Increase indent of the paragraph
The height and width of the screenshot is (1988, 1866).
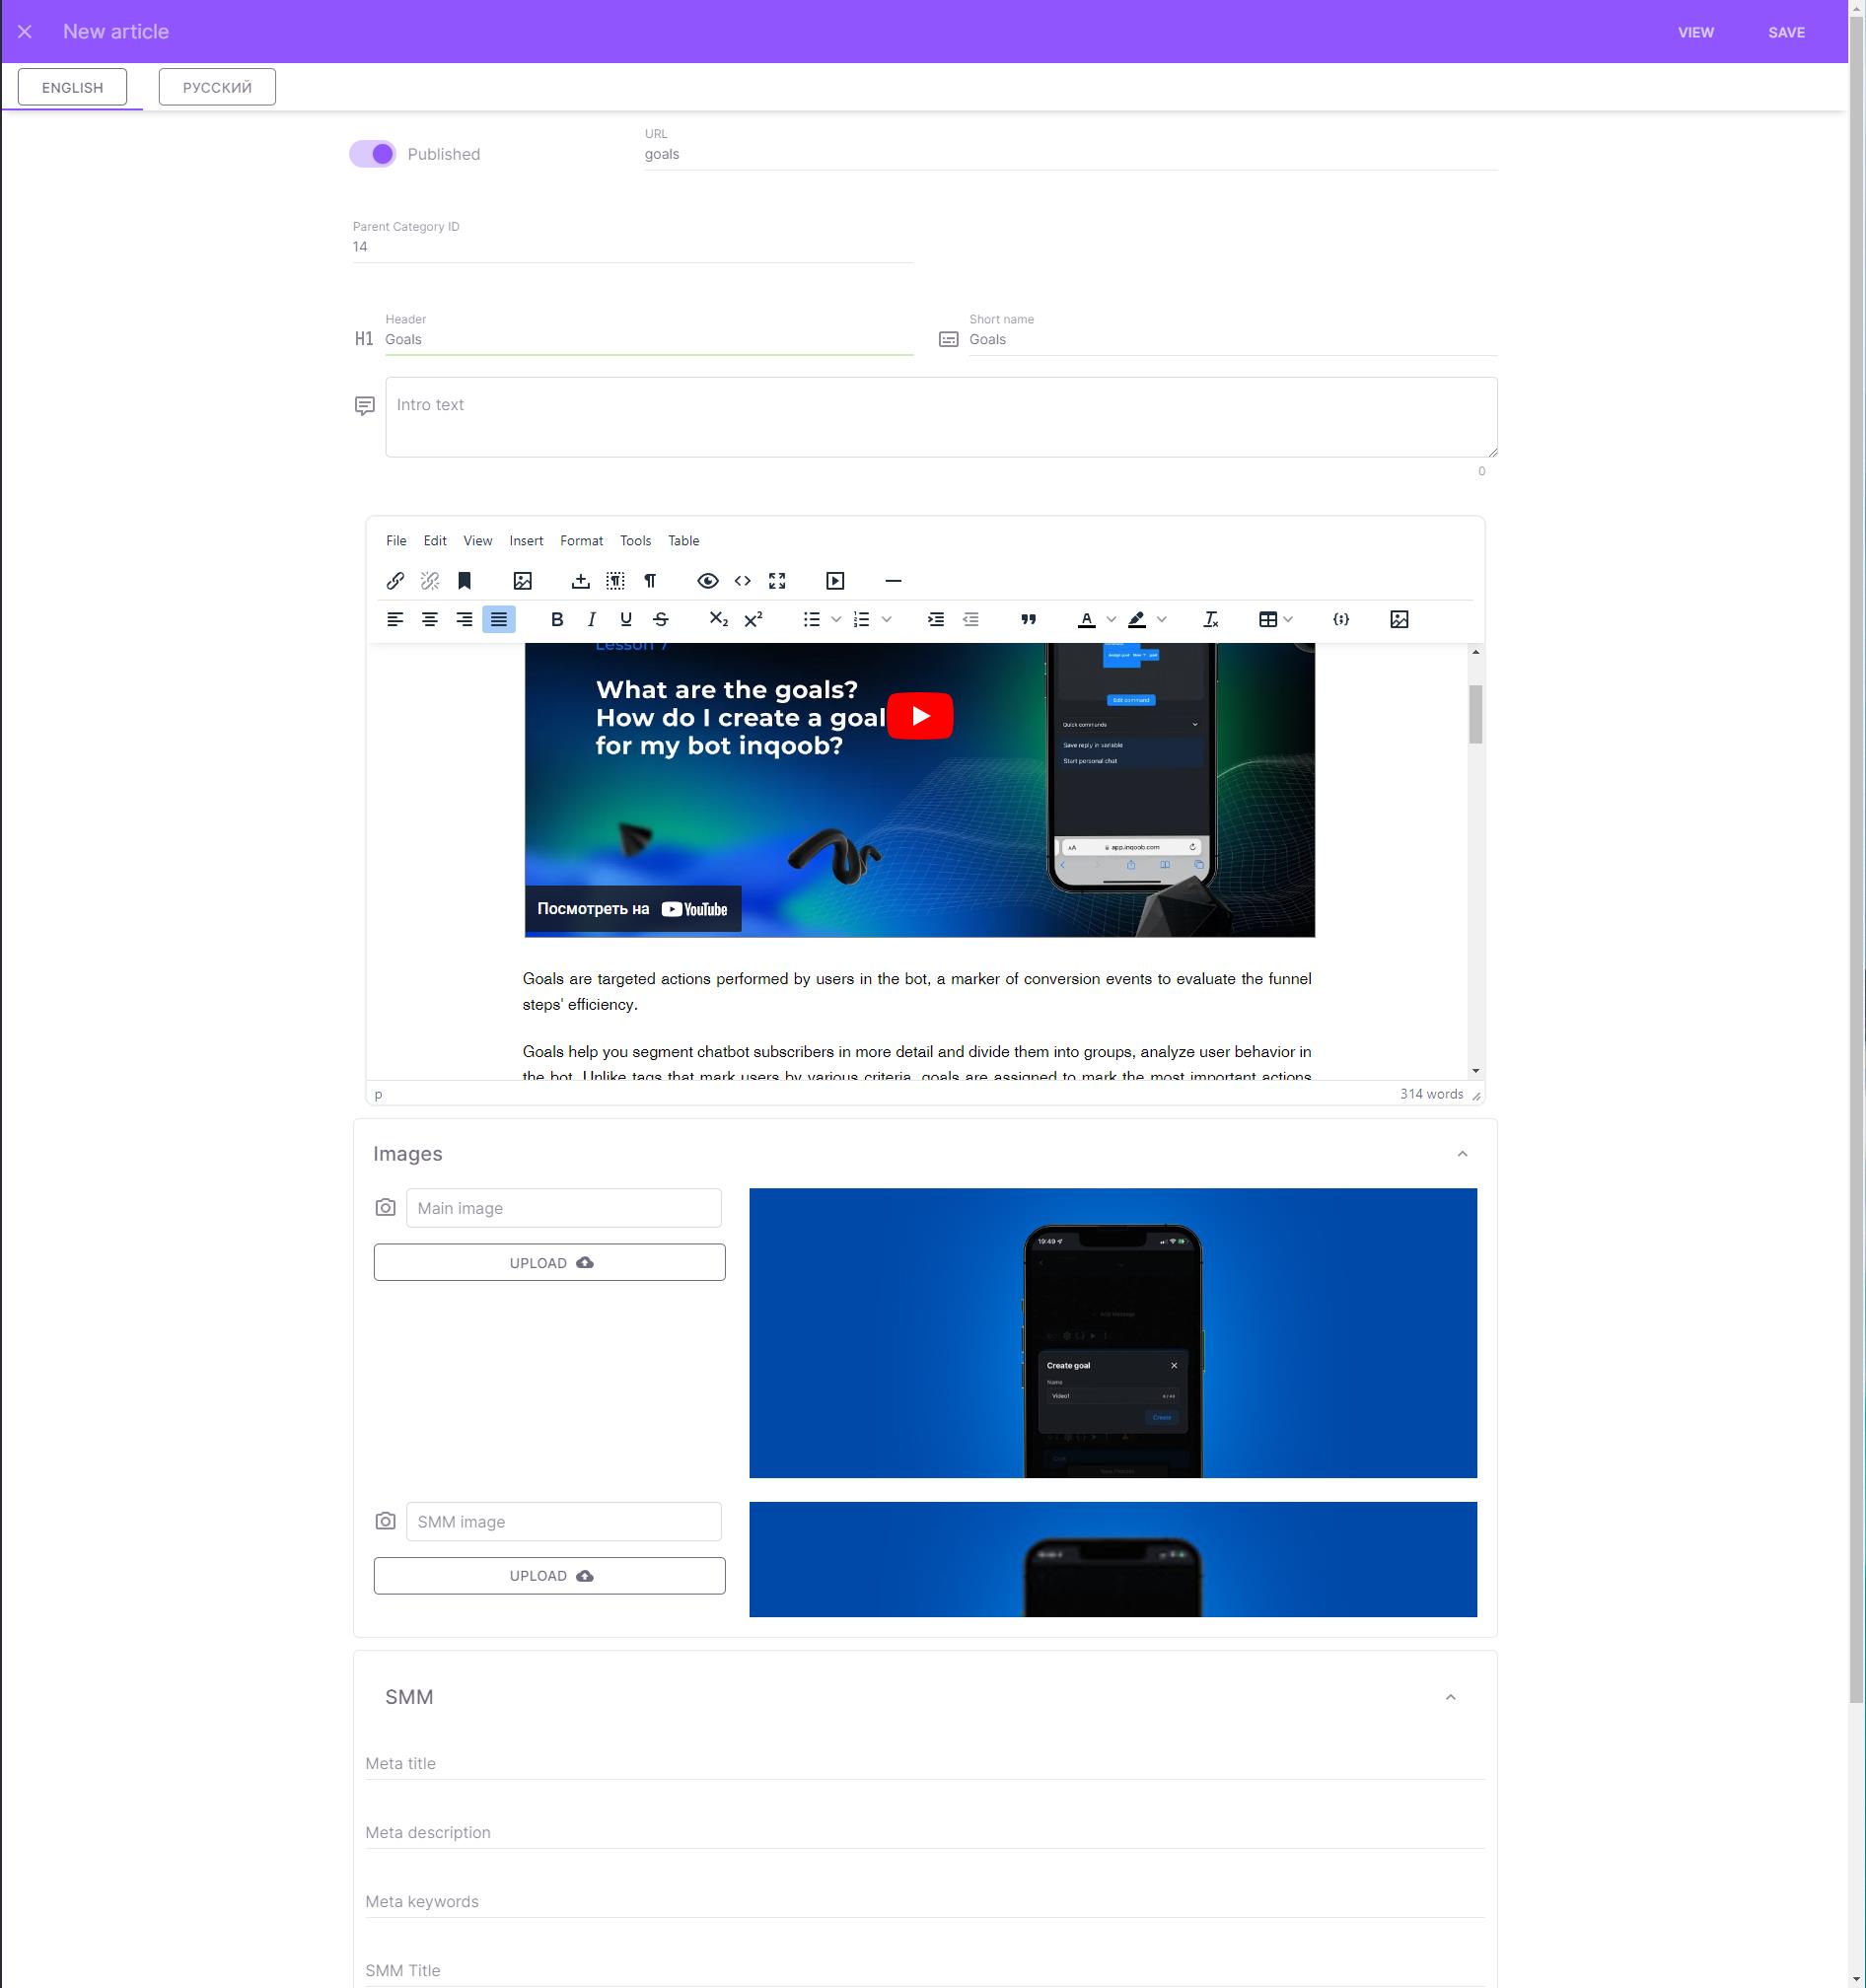click(x=935, y=620)
